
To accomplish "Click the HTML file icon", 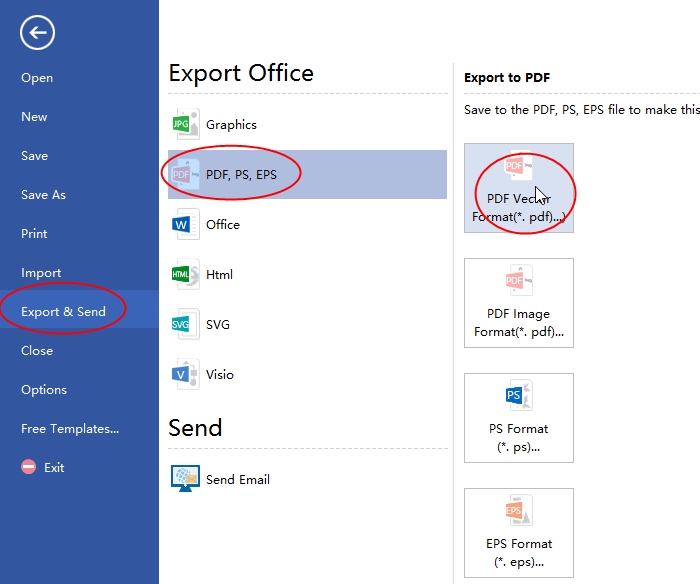I will (x=186, y=274).
